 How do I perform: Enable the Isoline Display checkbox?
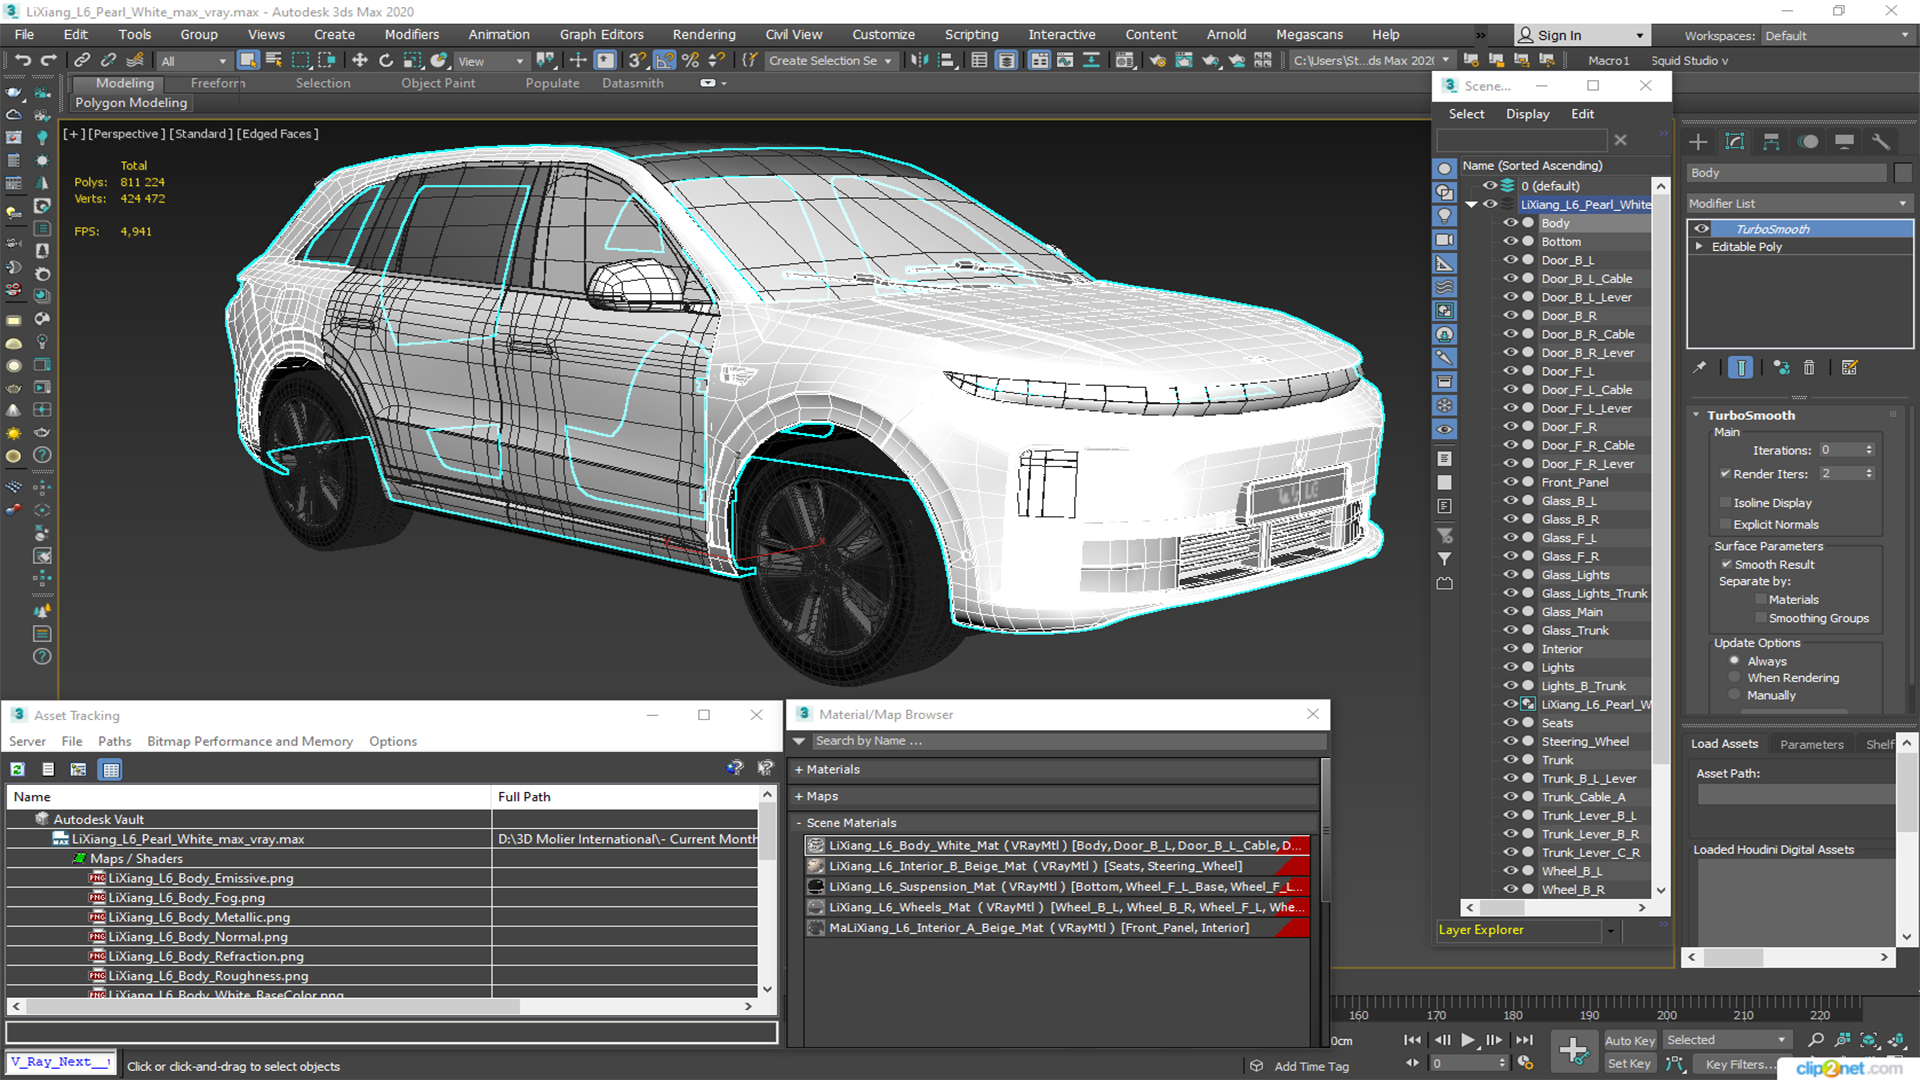[1725, 503]
